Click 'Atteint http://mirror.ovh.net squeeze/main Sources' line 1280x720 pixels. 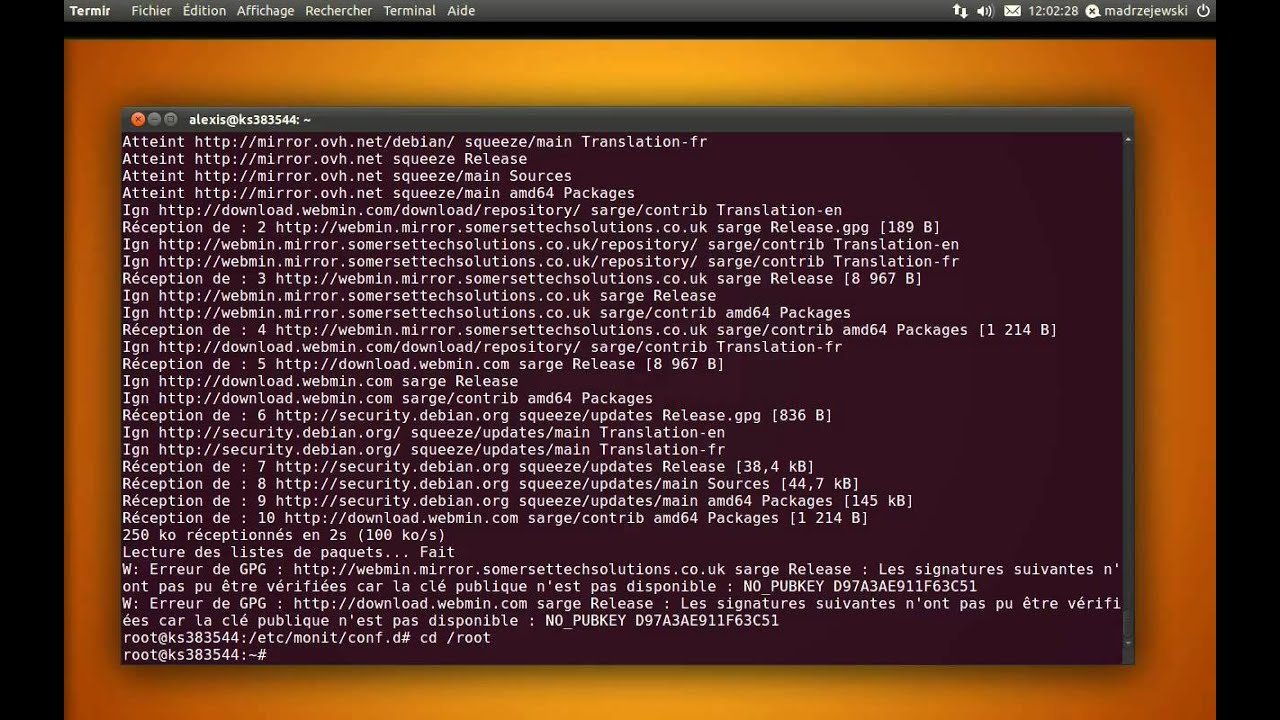tap(347, 176)
